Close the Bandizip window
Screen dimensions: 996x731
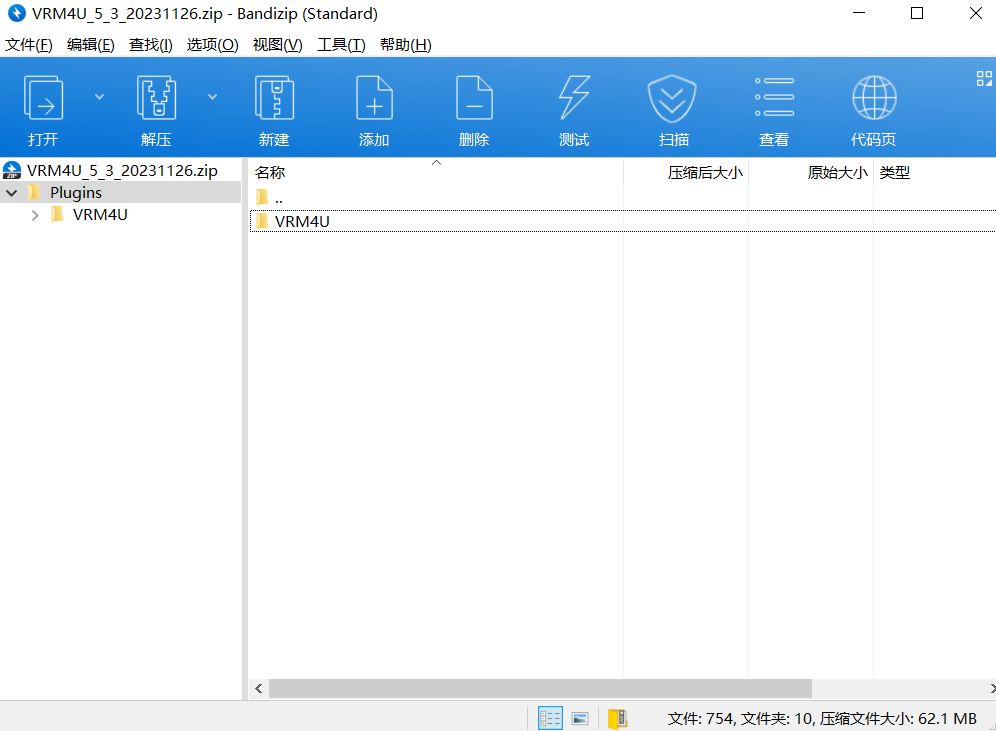pyautogui.click(x=976, y=13)
